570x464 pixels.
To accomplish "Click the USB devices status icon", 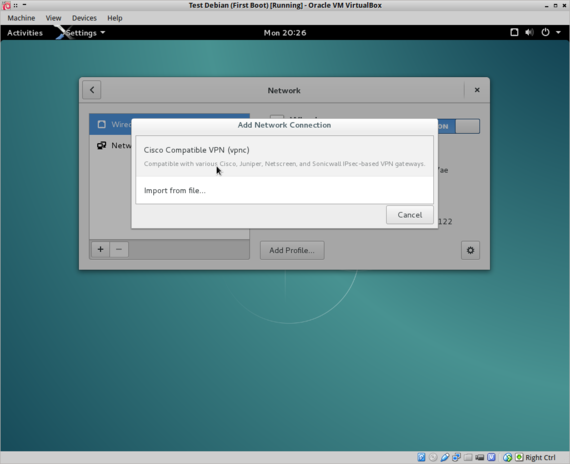I will 445,457.
